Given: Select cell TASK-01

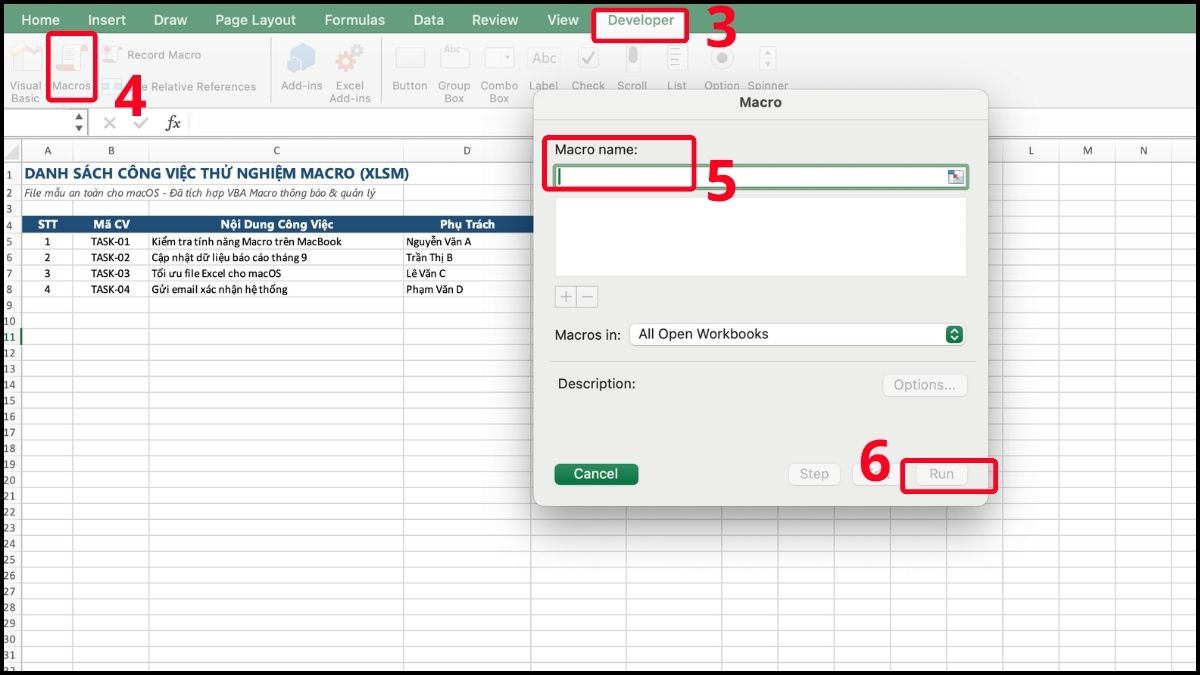Looking at the screenshot, I should coord(111,241).
